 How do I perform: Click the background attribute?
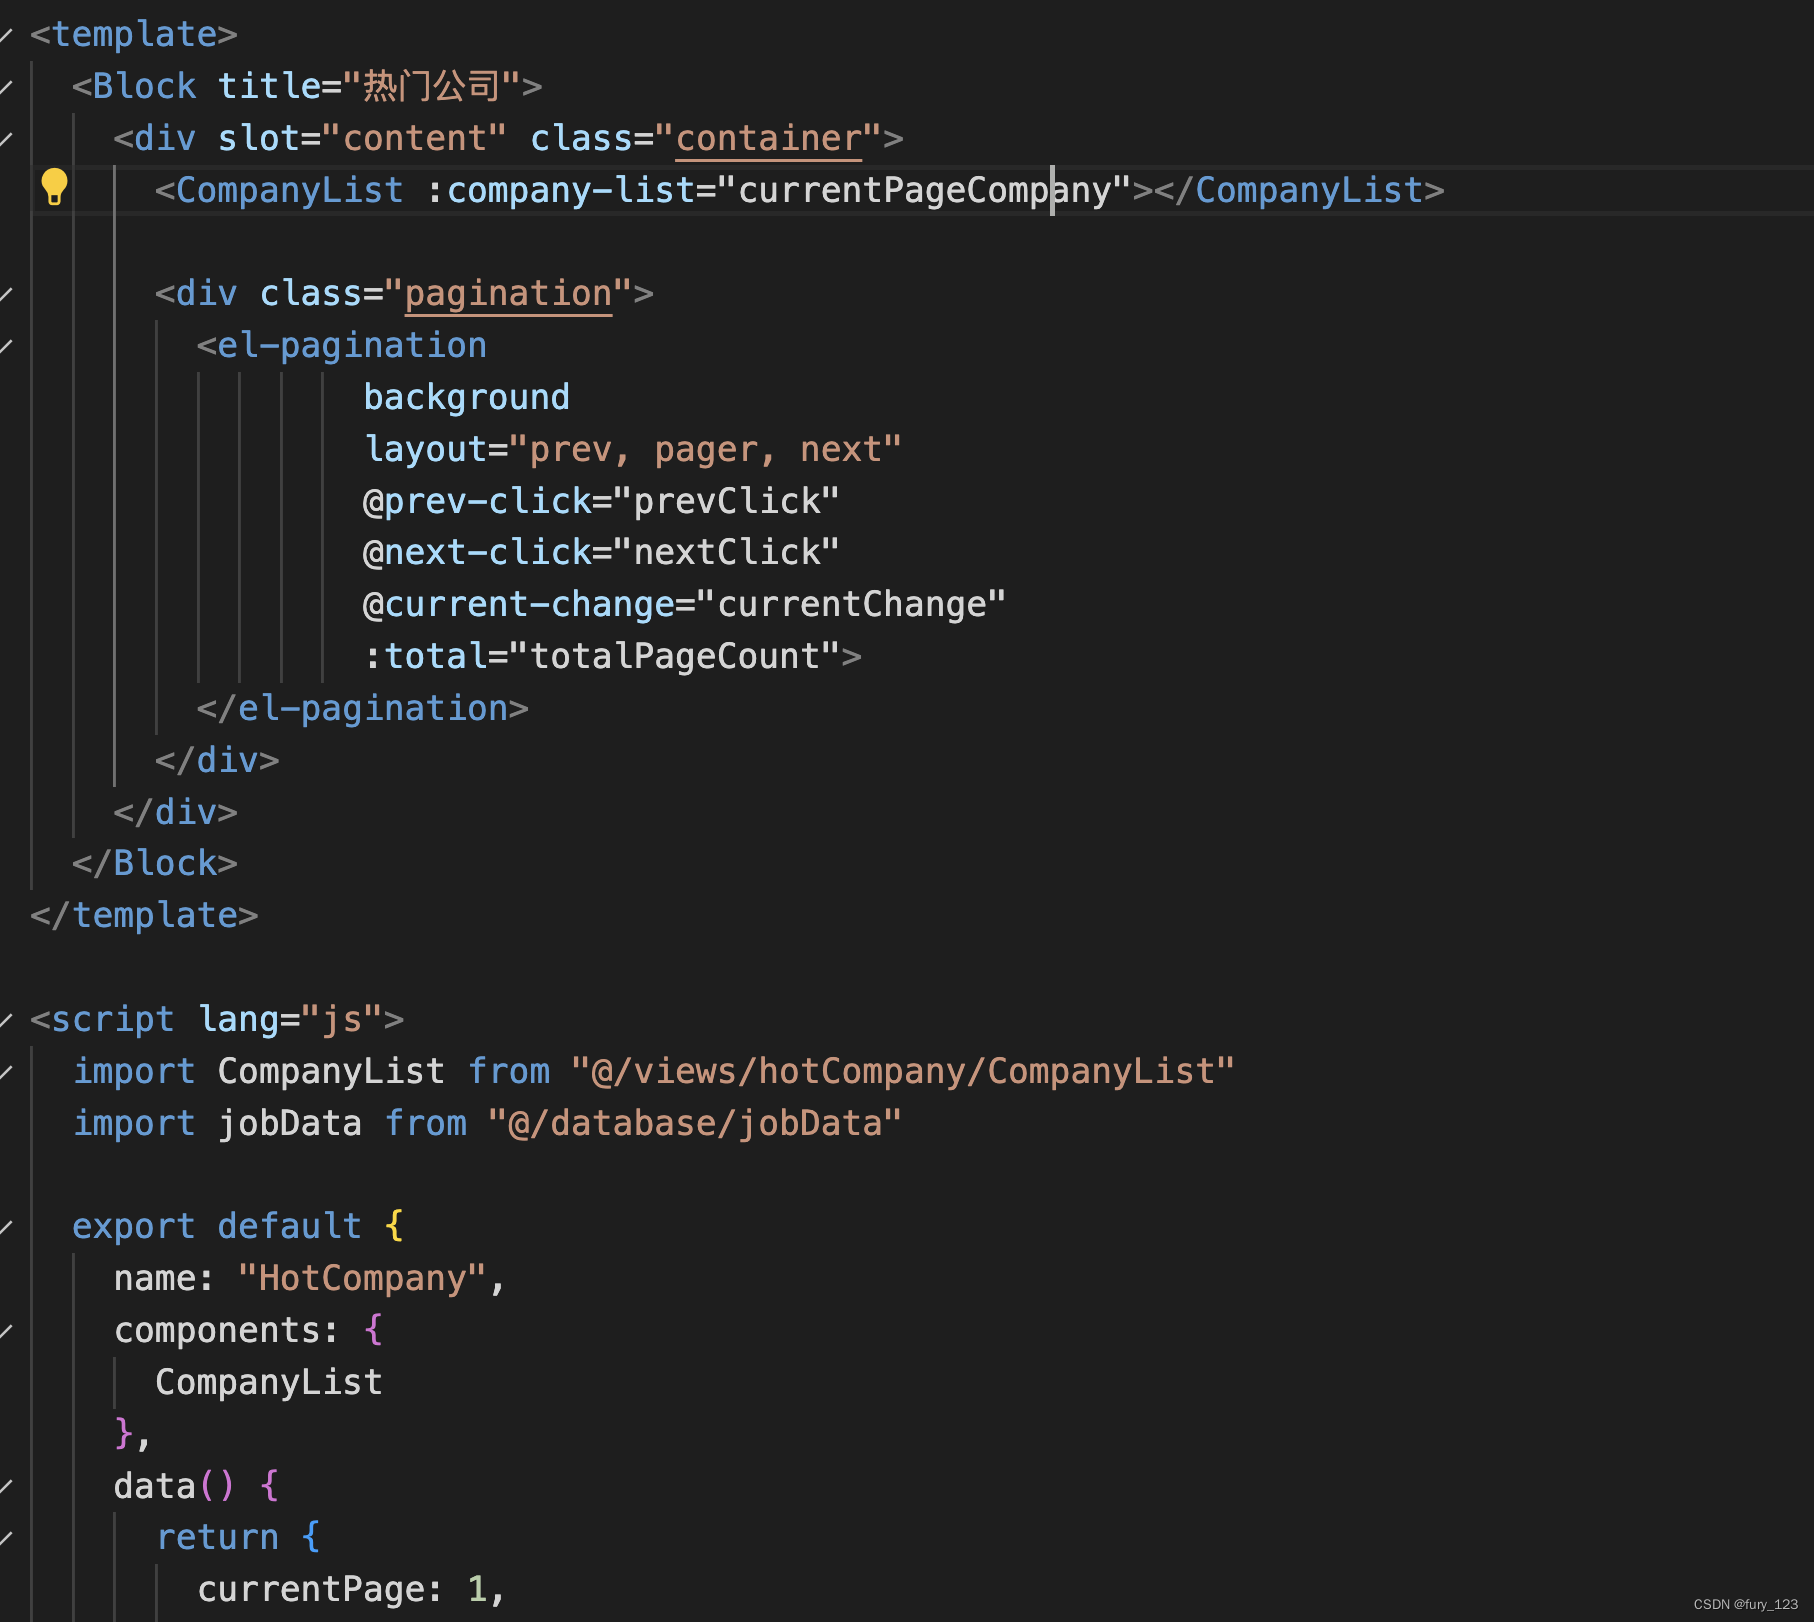coord(467,397)
